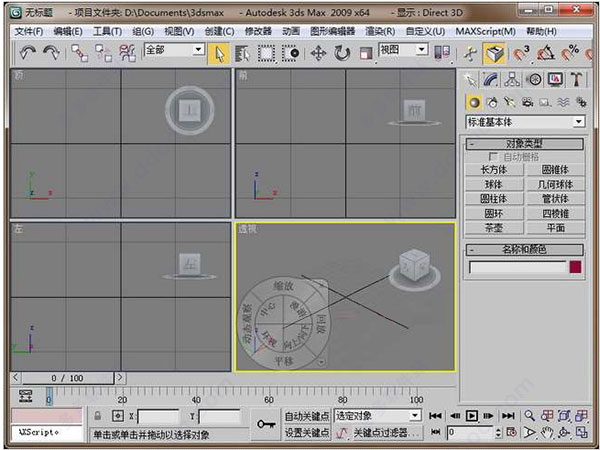
Task: Click the 球体 sphere button
Action: (x=494, y=184)
